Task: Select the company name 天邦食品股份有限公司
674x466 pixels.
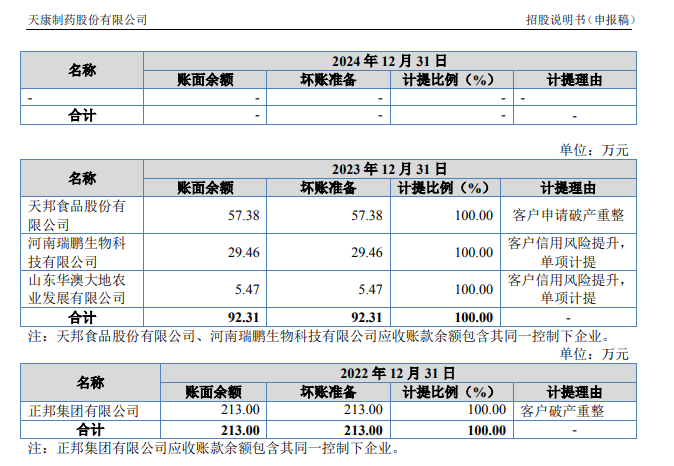Action: point(77,215)
